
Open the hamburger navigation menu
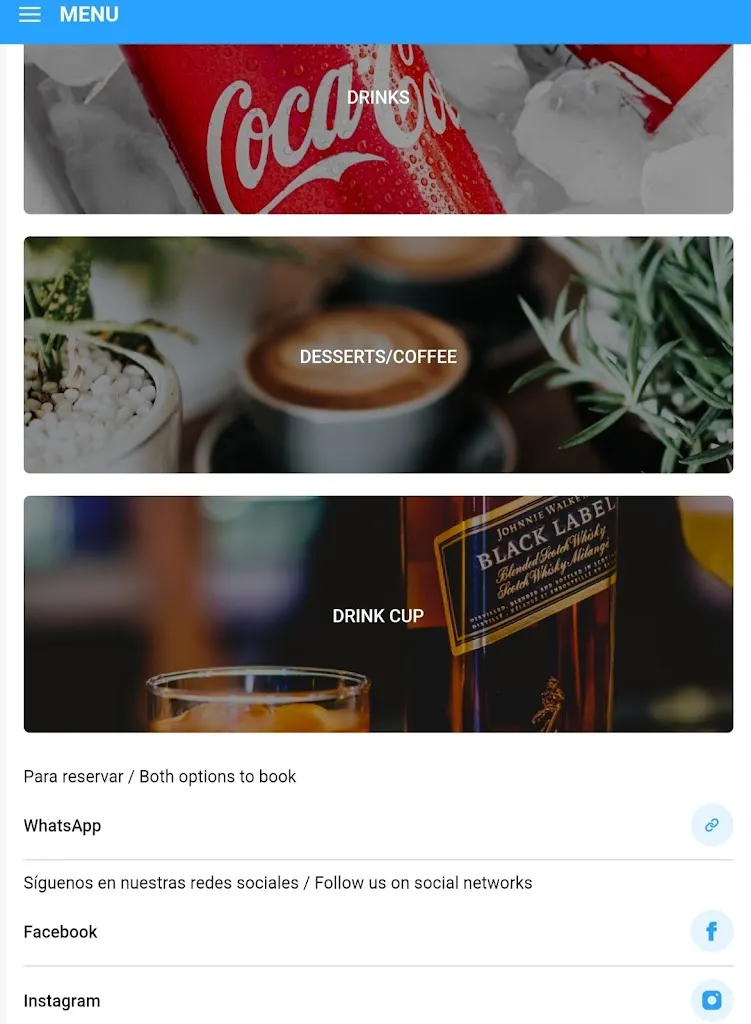(x=29, y=14)
